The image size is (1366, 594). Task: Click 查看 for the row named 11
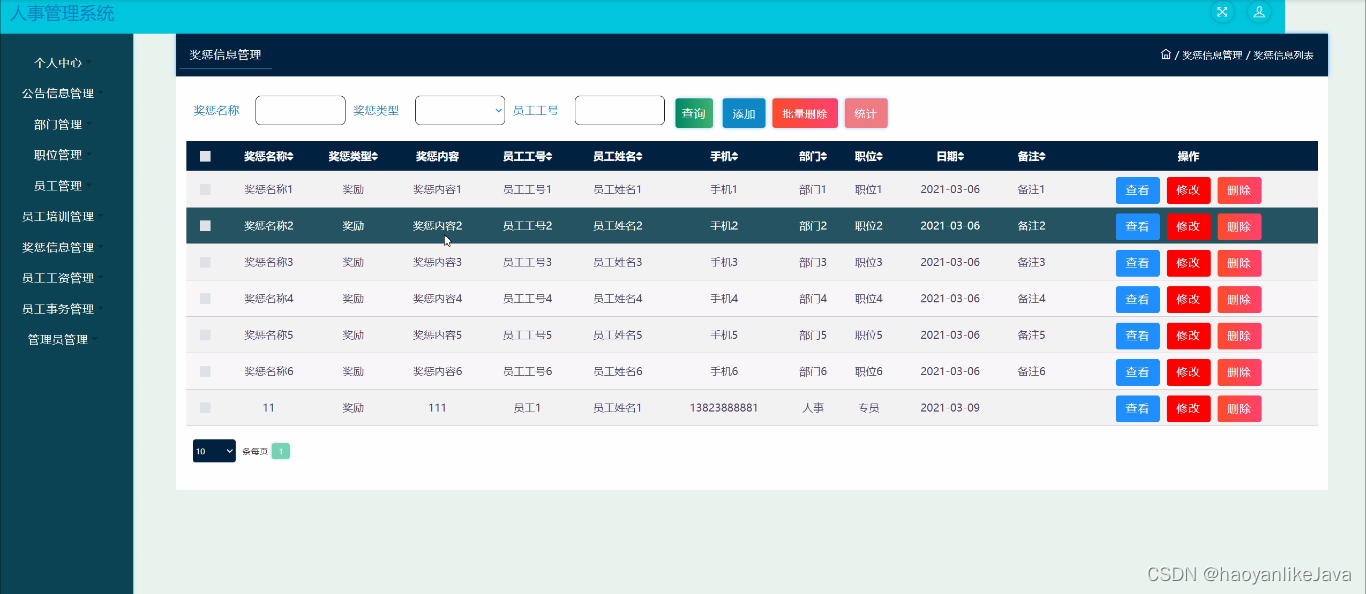point(1138,408)
